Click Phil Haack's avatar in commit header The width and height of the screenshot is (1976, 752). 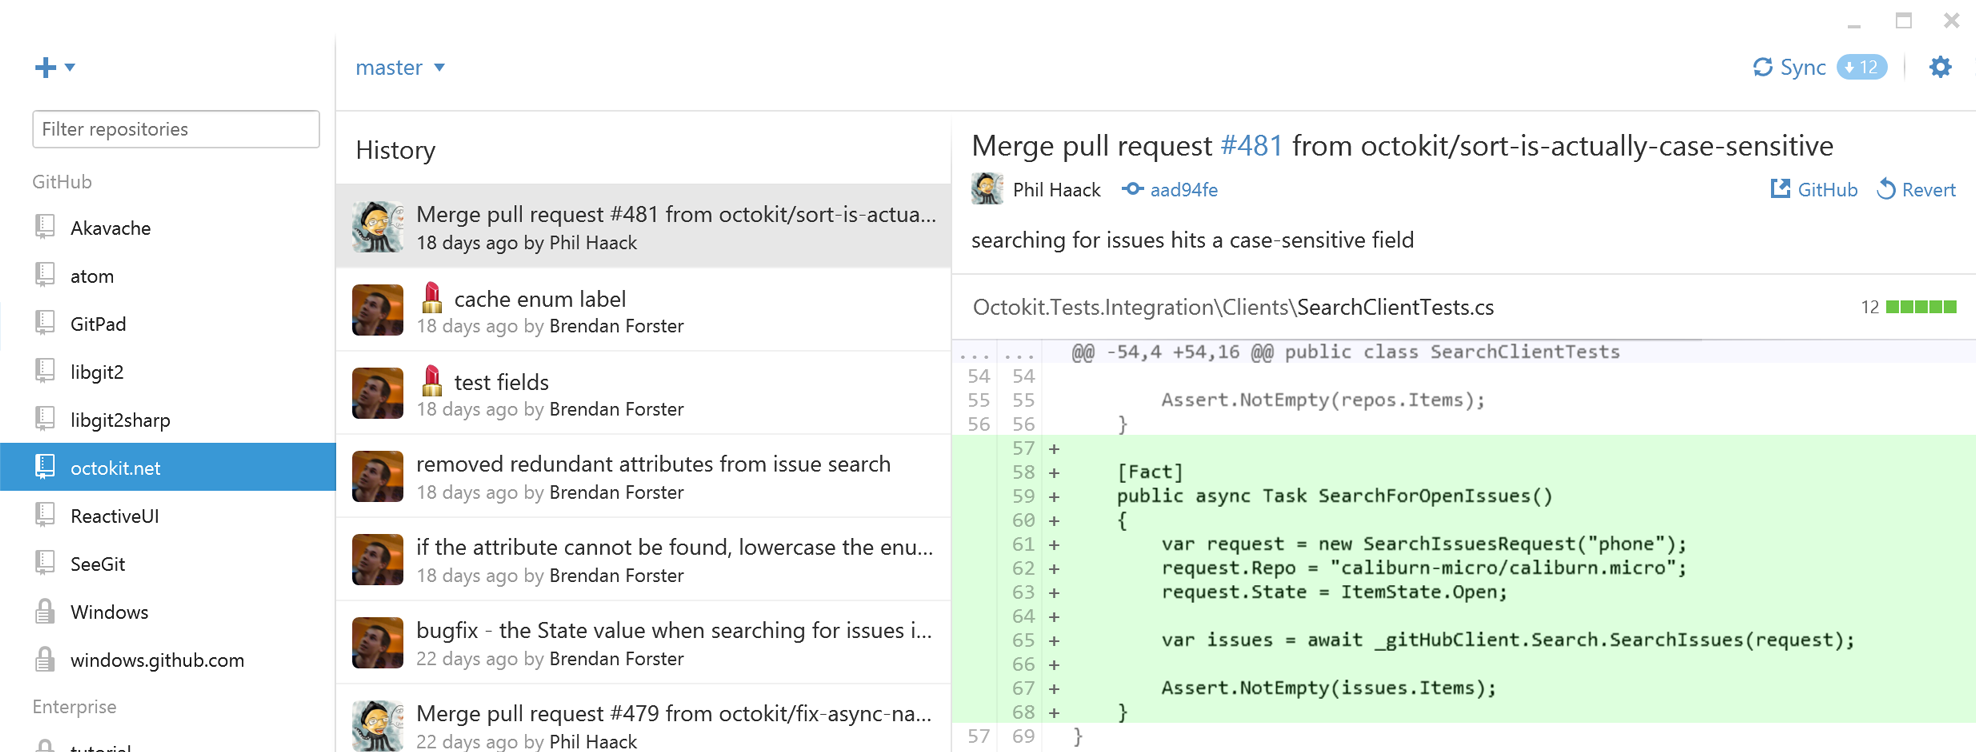point(987,189)
